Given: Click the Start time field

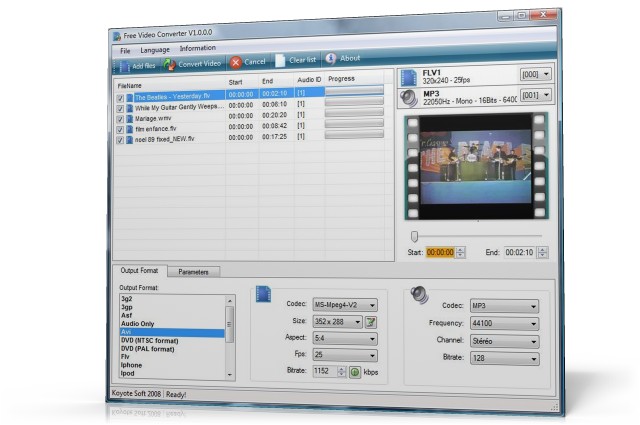Looking at the screenshot, I should [440, 252].
